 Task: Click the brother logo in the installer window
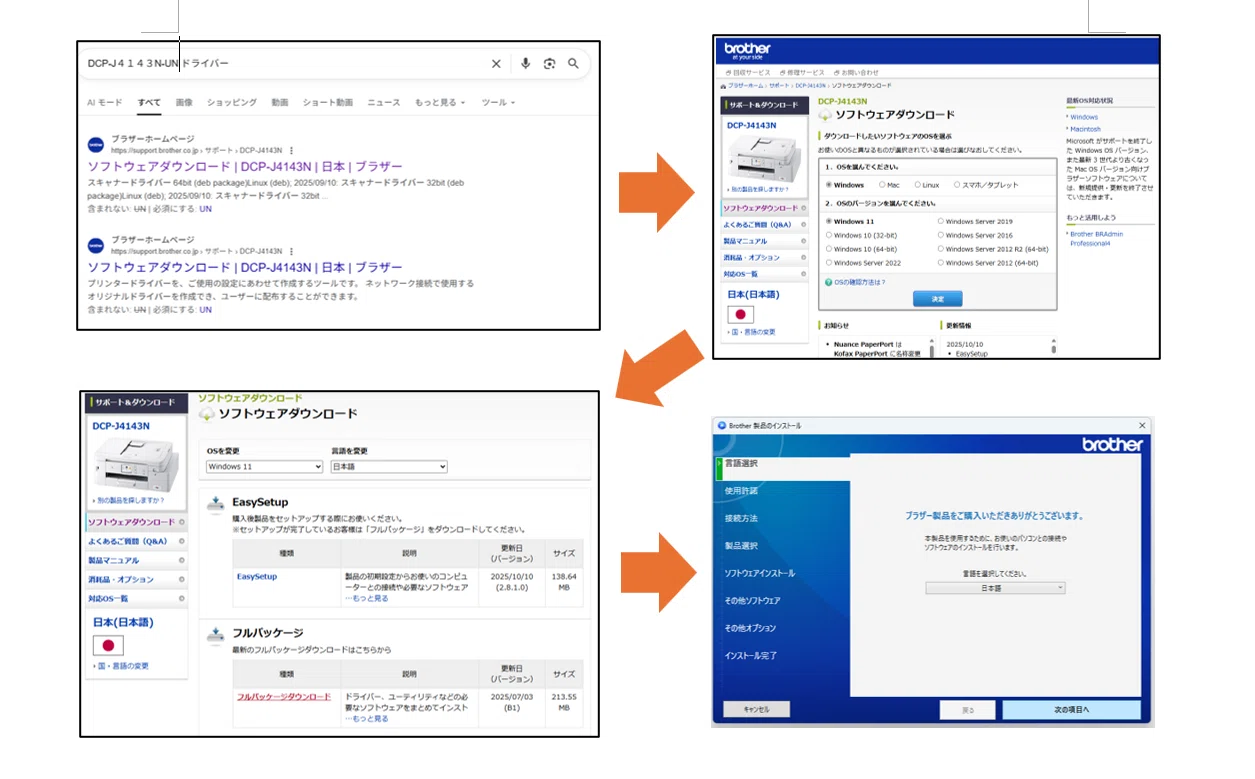[x=1112, y=445]
